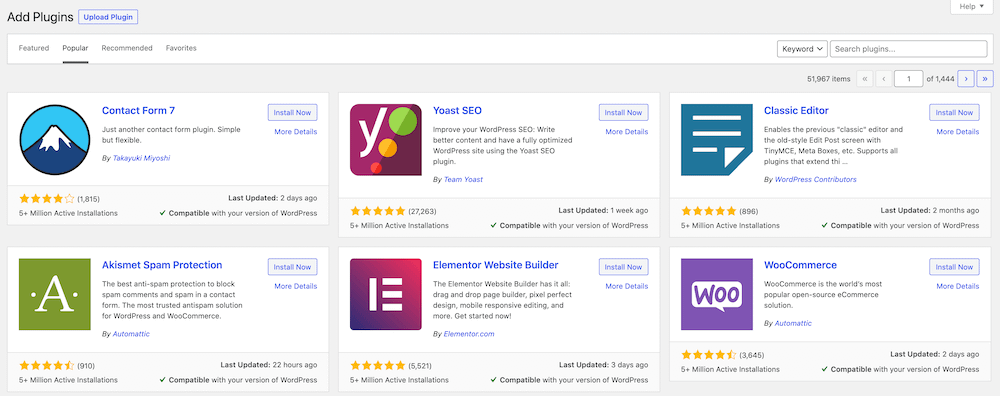1000x396 pixels.
Task: Open author Team Yoast link
Action: coord(464,179)
